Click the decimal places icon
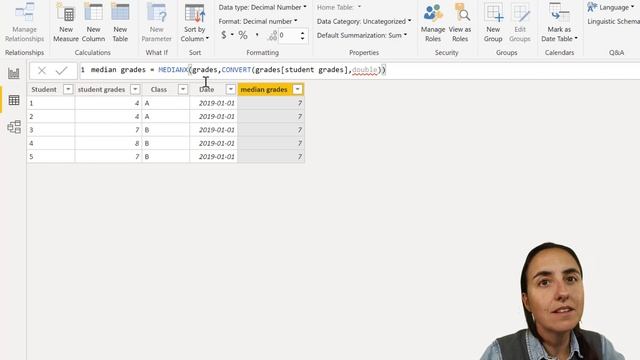 pos(272,36)
